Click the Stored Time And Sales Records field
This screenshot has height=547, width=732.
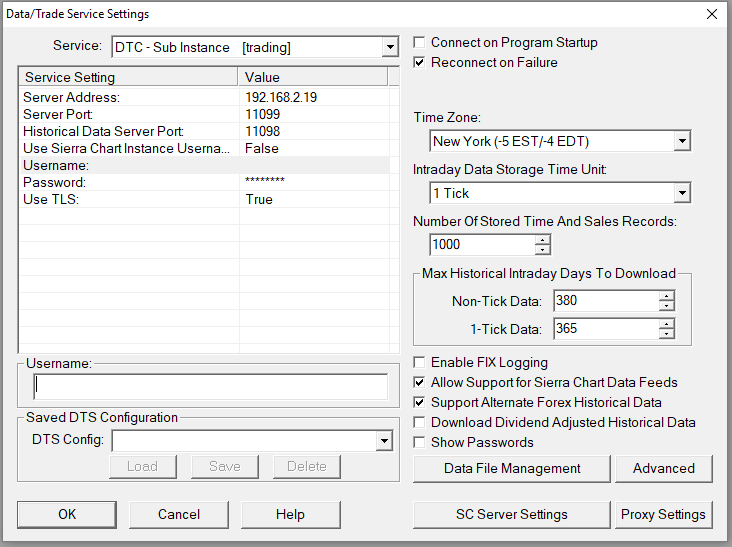point(482,245)
